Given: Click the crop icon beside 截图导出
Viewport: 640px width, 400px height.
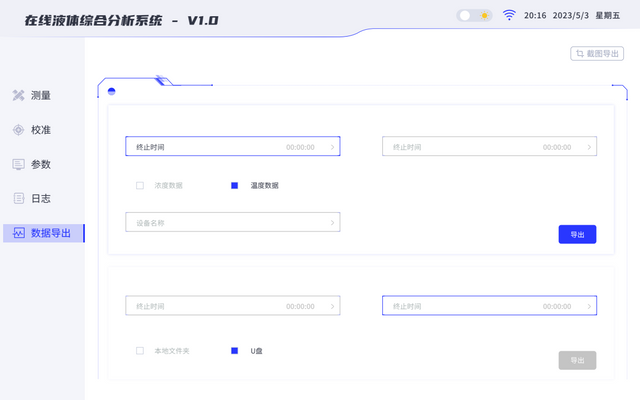Looking at the screenshot, I should 578,54.
